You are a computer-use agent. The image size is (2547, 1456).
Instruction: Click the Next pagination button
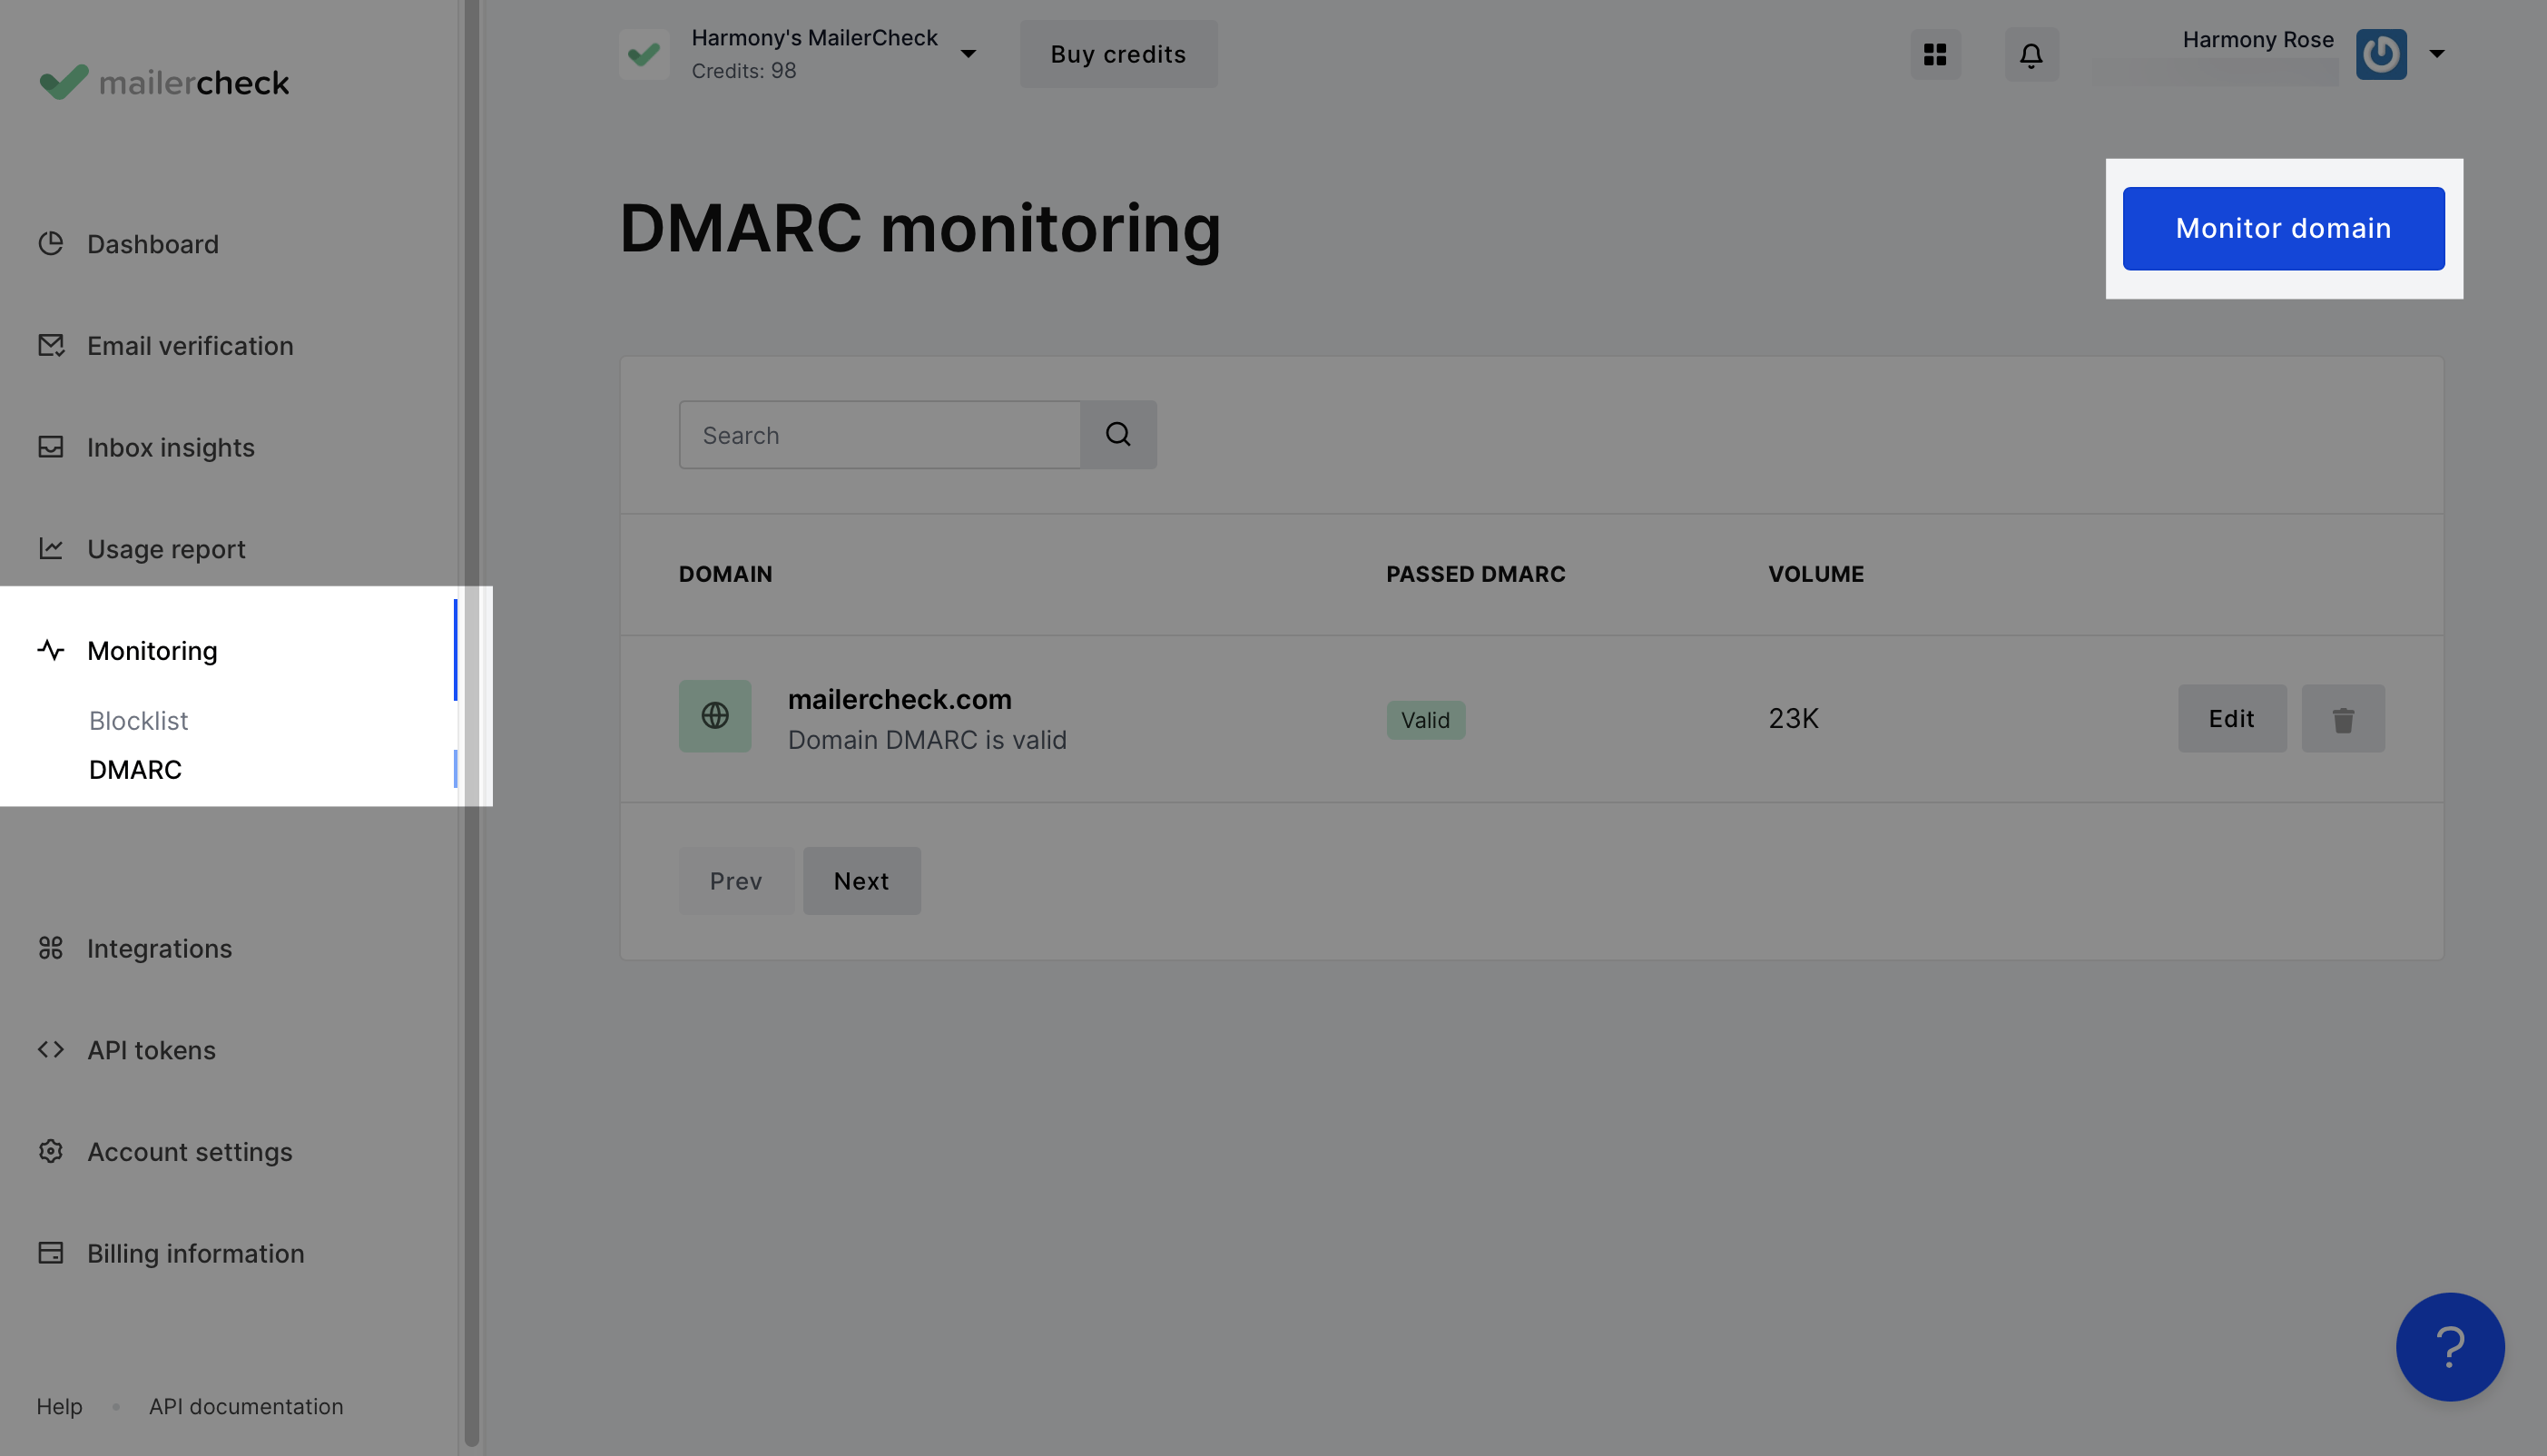[x=861, y=880]
